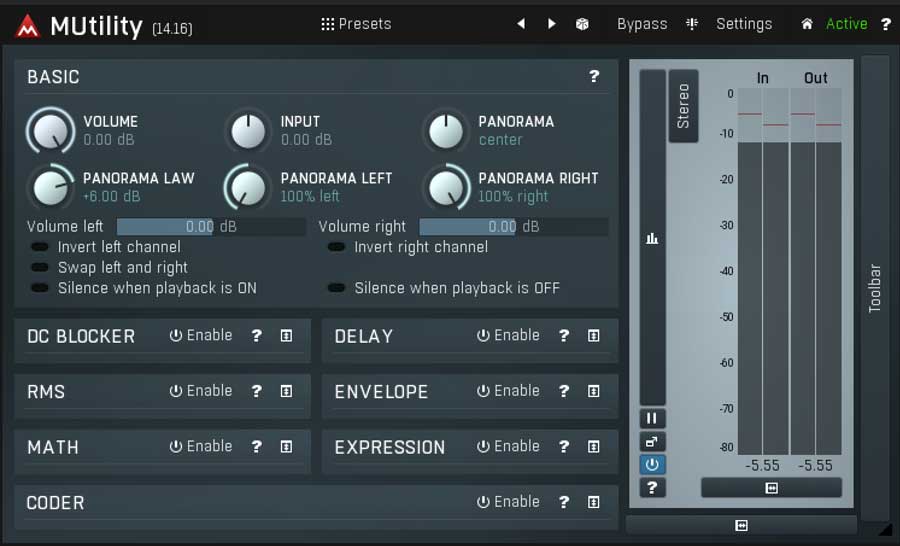
Task: Load the next preset arrow
Action: tap(552, 24)
